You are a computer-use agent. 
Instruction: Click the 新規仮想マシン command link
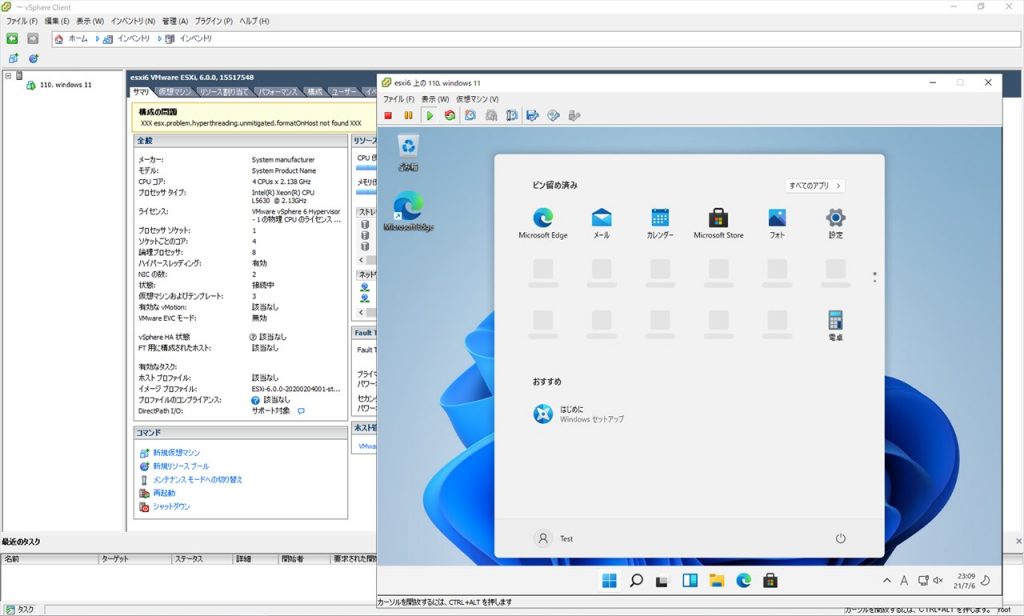point(176,453)
